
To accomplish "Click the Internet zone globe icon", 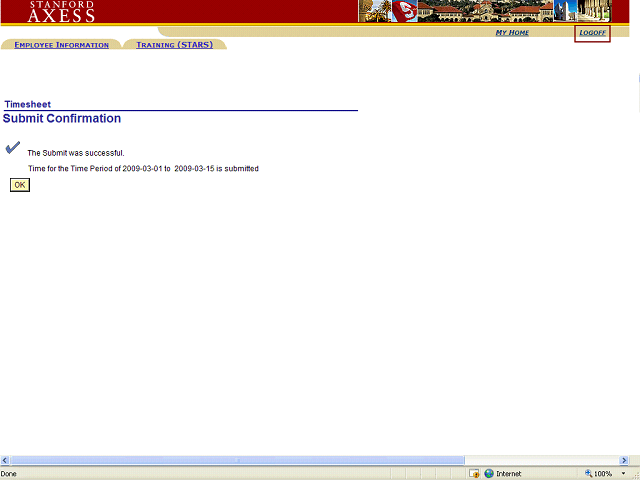I will click(x=488, y=473).
